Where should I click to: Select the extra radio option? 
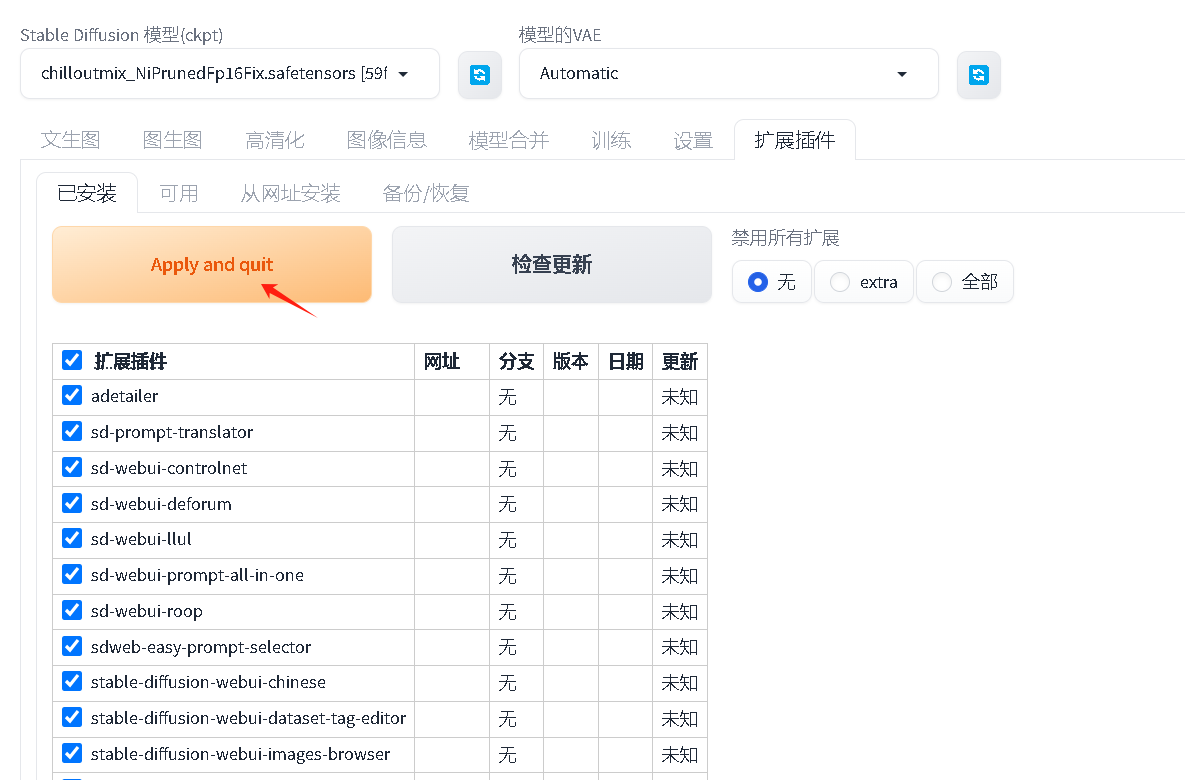[864, 282]
